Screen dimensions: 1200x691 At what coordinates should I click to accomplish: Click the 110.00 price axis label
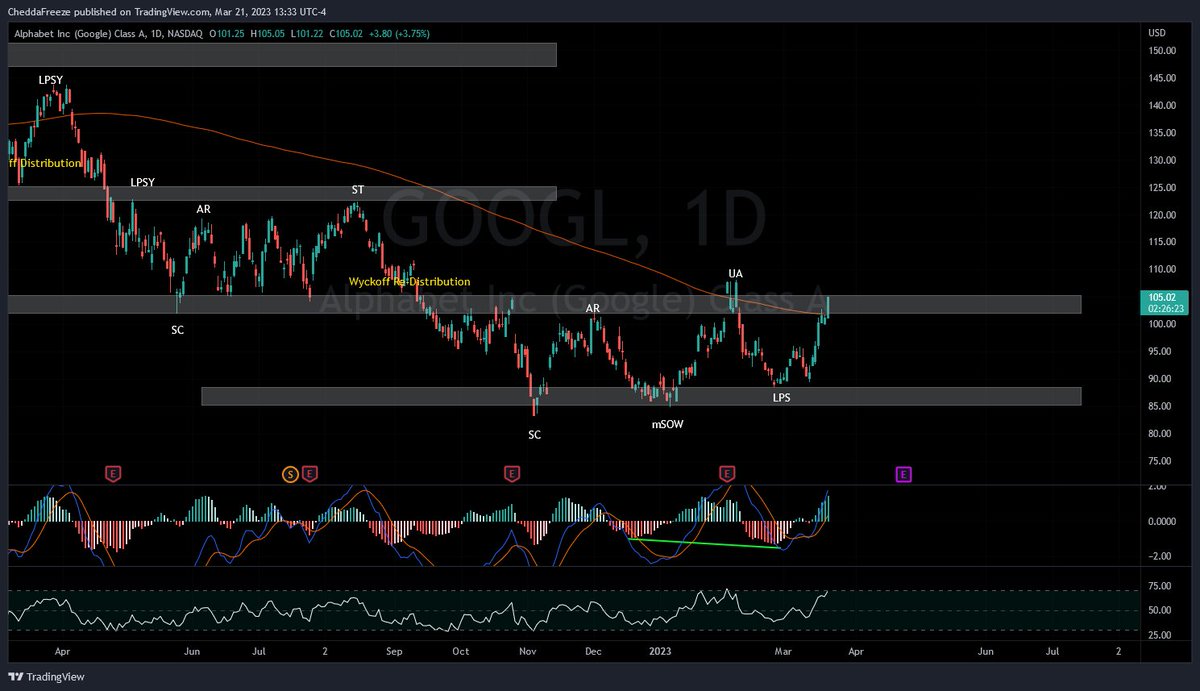coord(1163,270)
